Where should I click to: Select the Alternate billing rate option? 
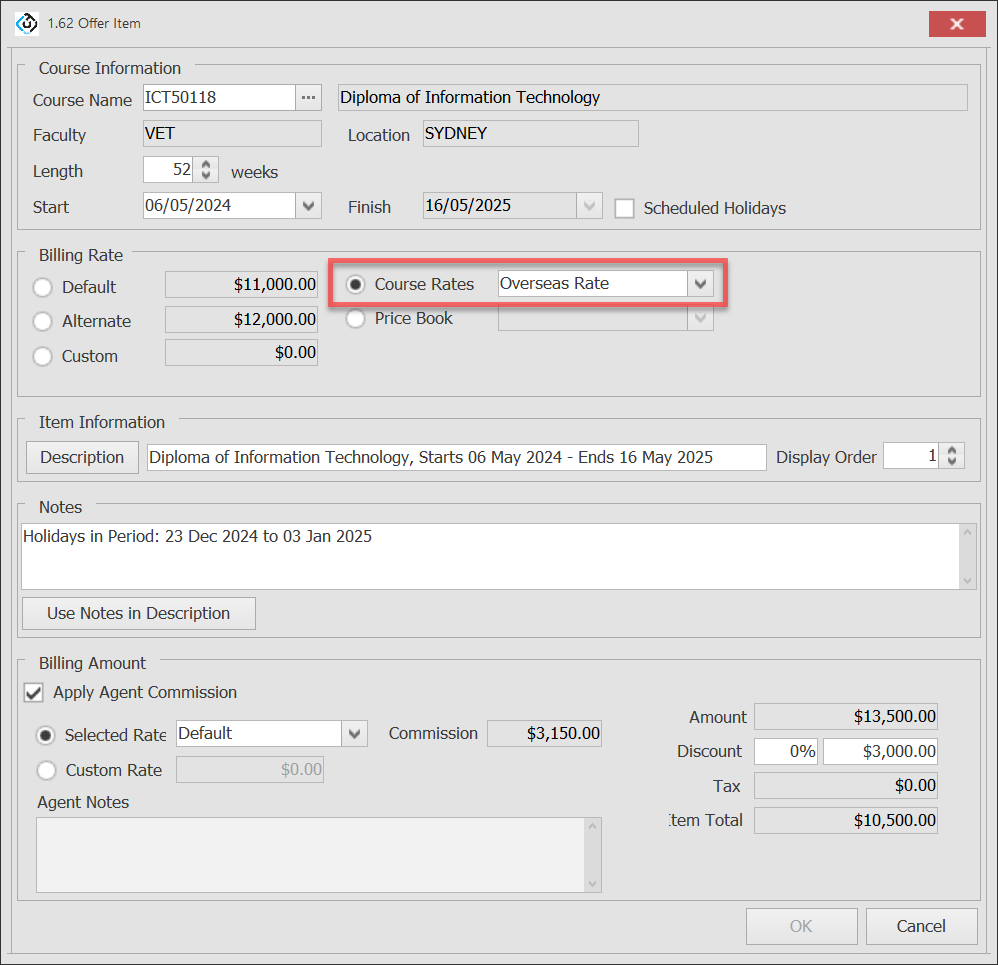(43, 321)
